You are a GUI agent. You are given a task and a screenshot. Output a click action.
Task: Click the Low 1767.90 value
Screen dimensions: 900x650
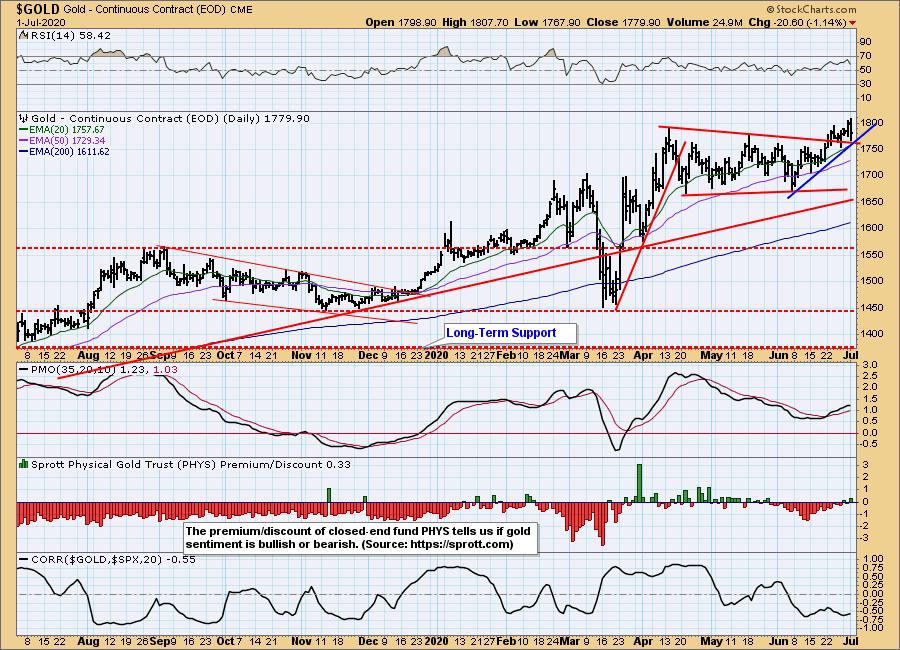[x=548, y=22]
